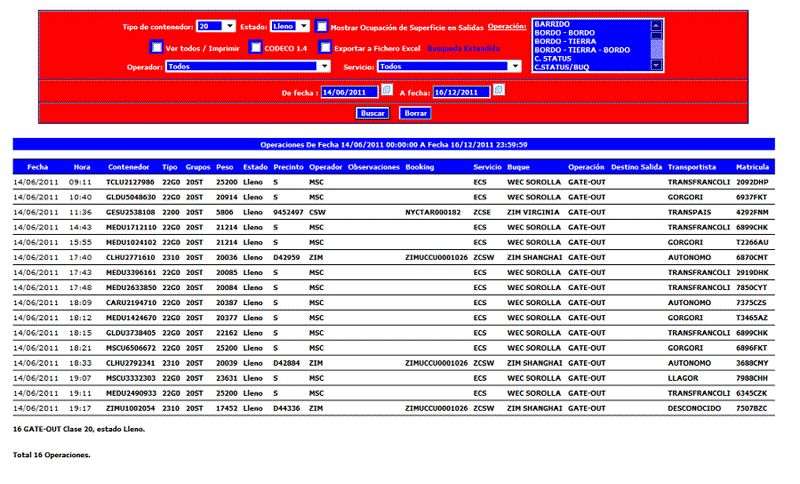Choose C.STATUS/BUQ in operation list

(561, 67)
